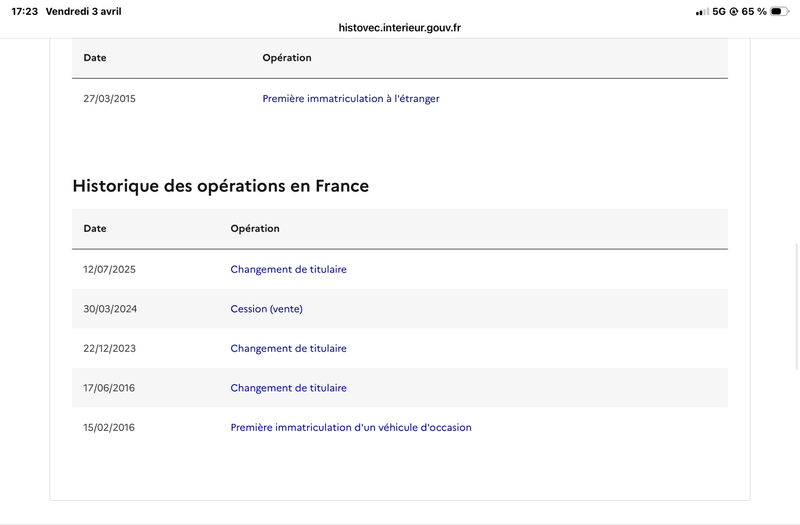Open 'Changement de titulaire' dated 17/06/2016
The image size is (800, 525).
click(x=288, y=388)
